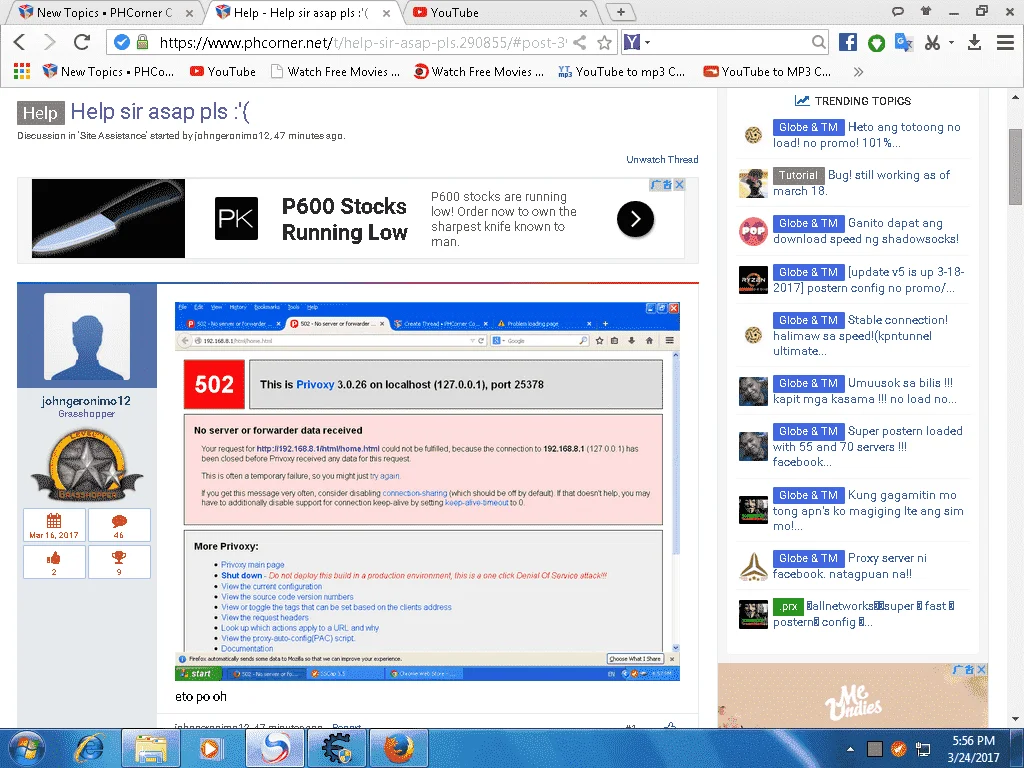Open Firefox from the taskbar
Viewport: 1024px width, 768px height.
399,748
